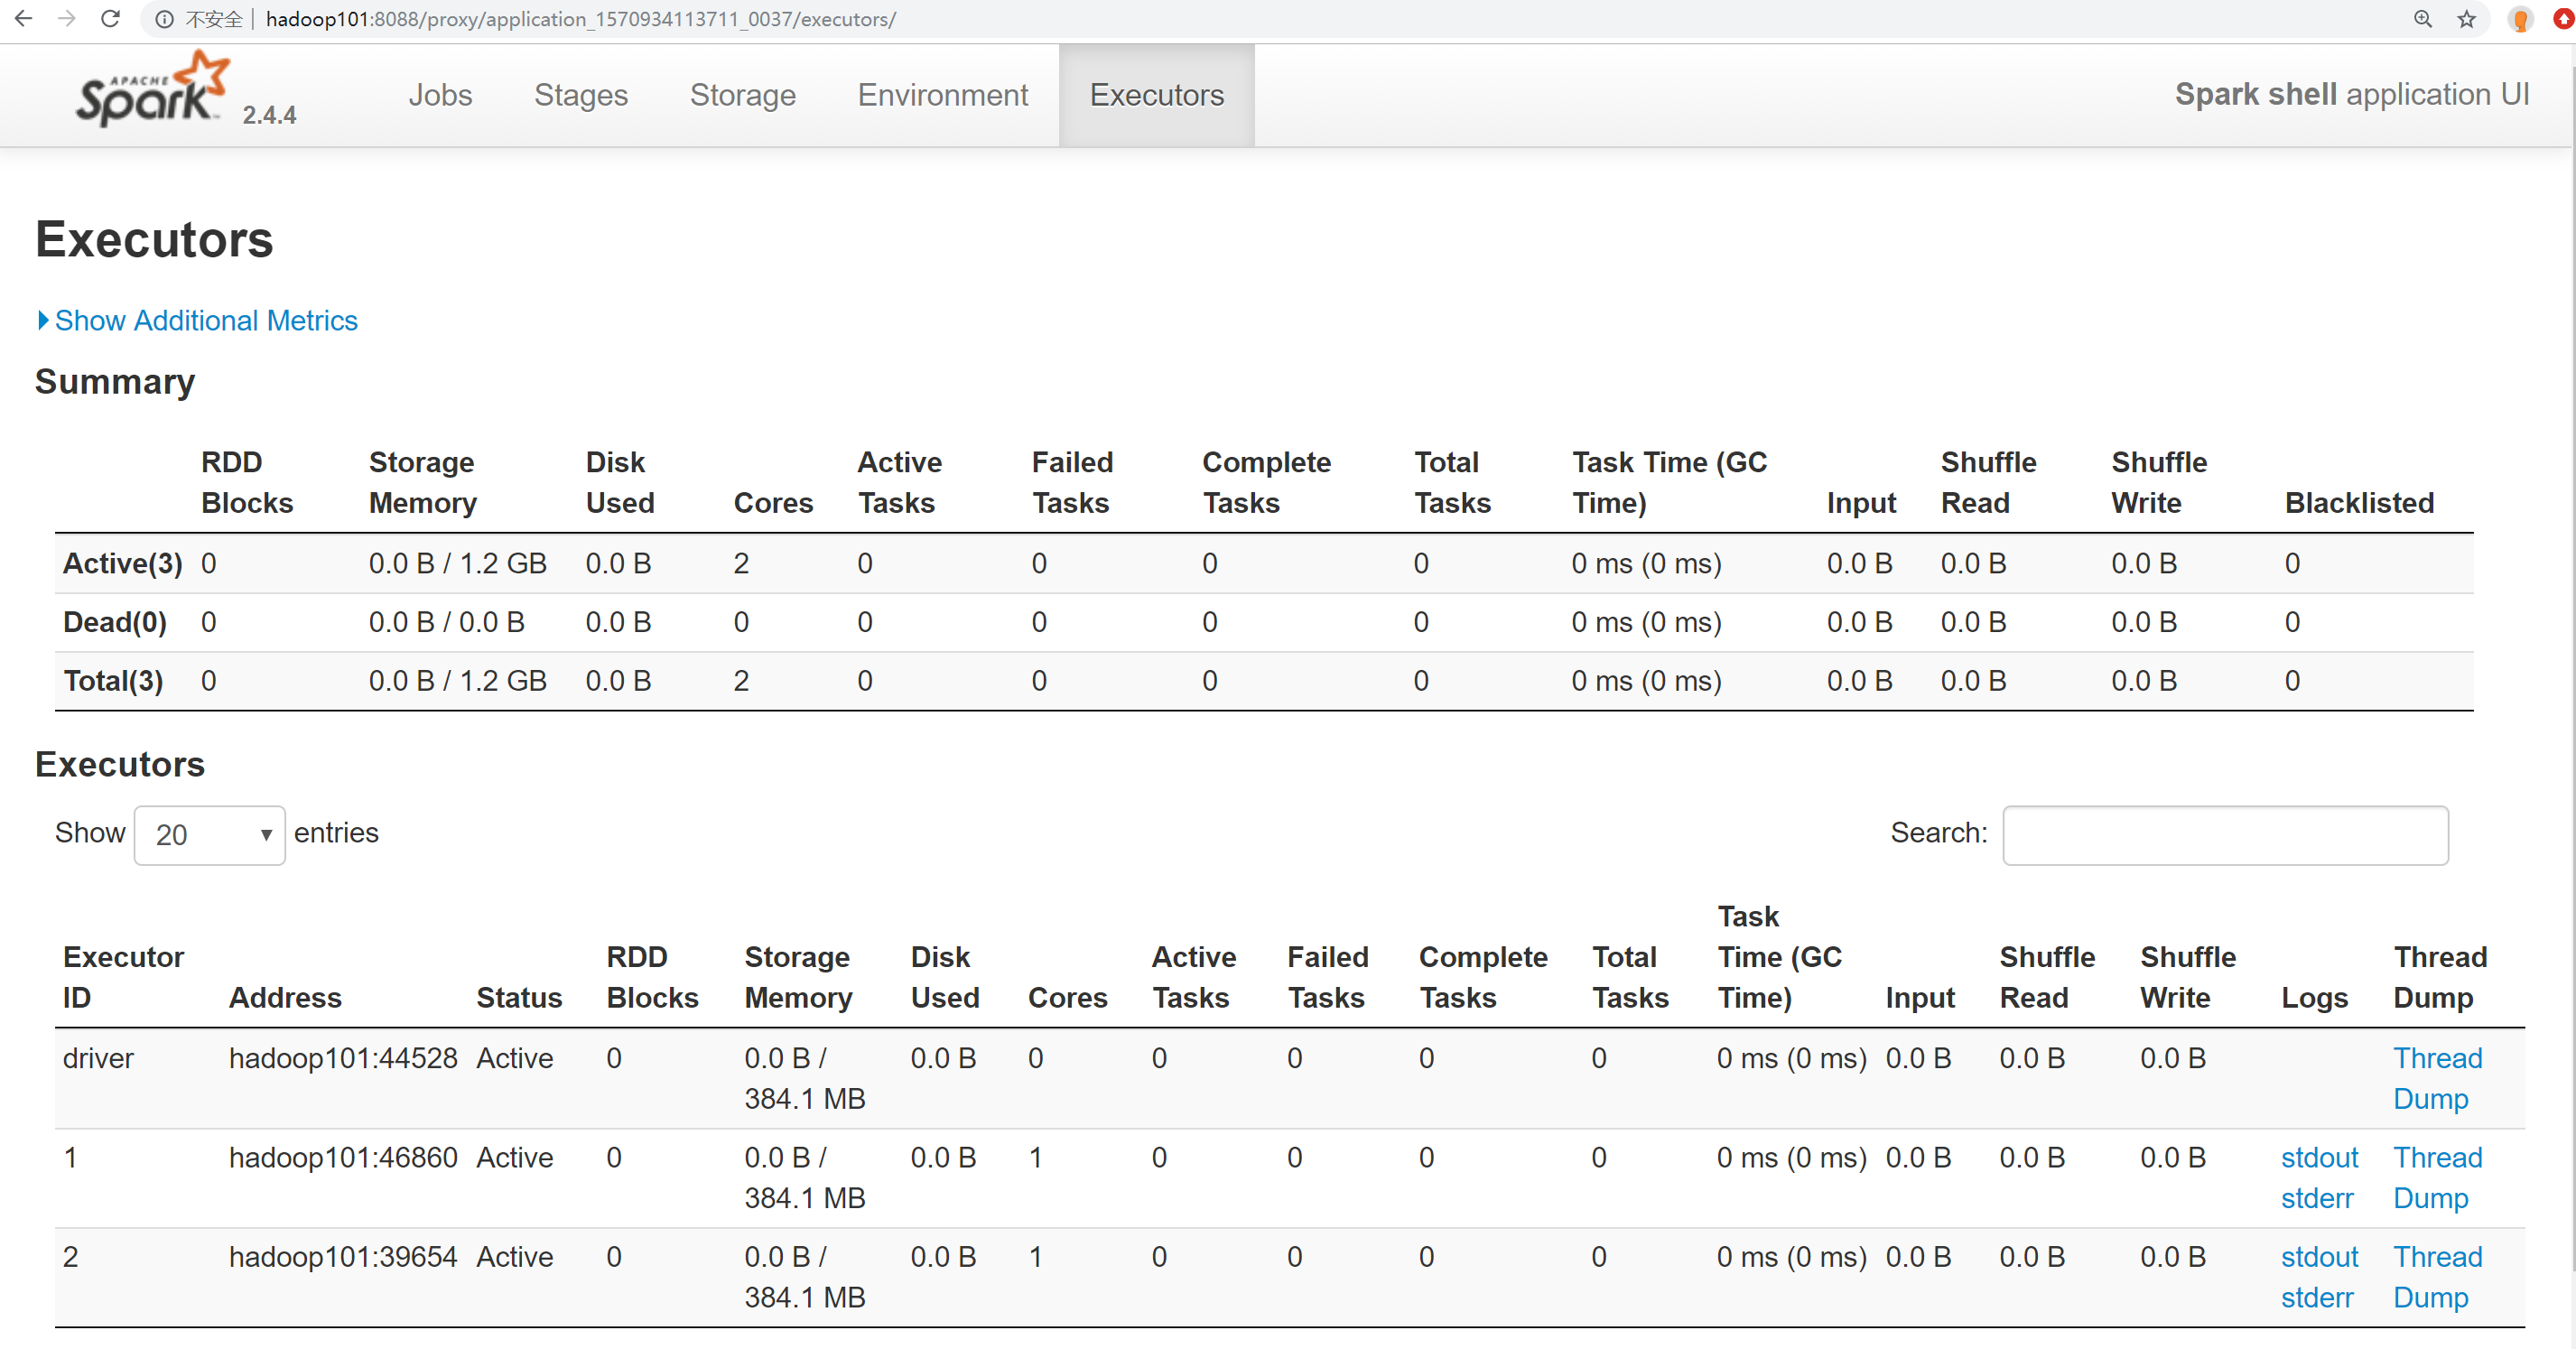Click address hadoop101:44528

343,1058
